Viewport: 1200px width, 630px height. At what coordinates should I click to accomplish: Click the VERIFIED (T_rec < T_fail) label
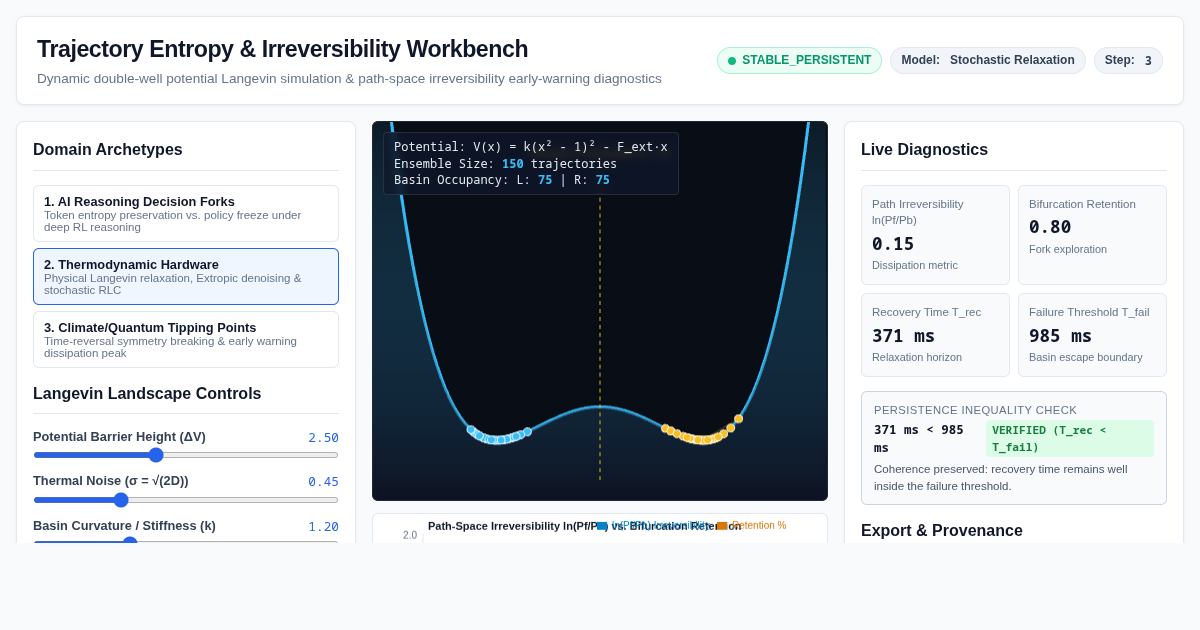(x=1069, y=438)
